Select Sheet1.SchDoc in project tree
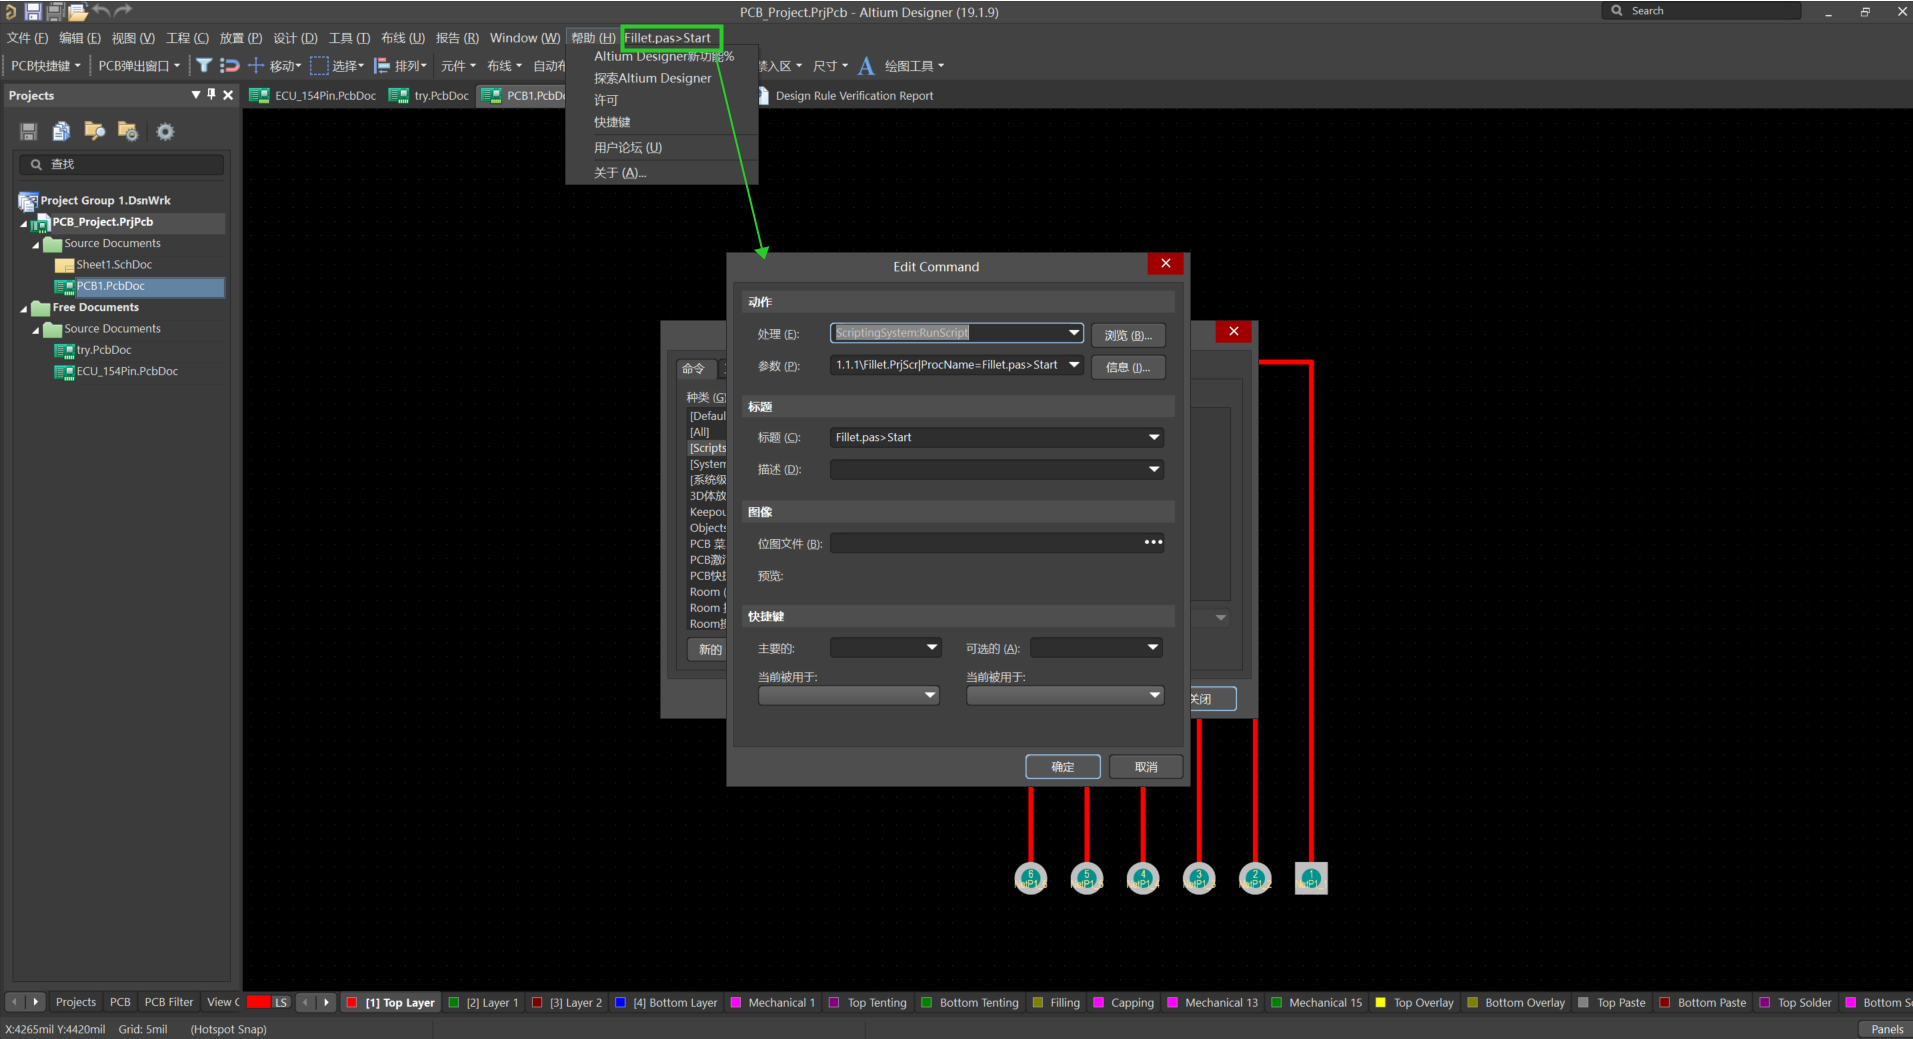Screen dimensions: 1913x1039 (x=114, y=265)
